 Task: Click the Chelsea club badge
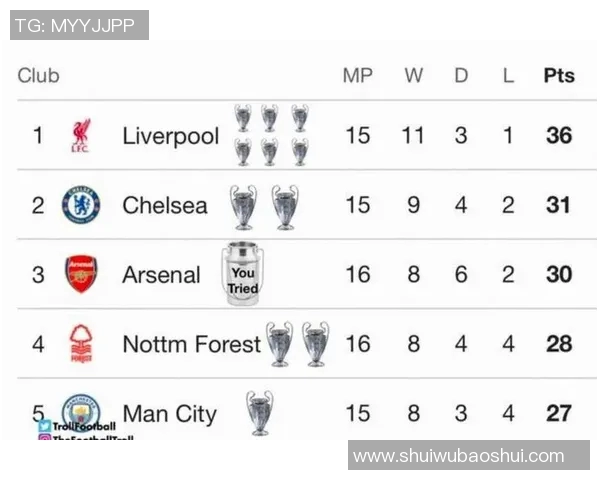(x=81, y=205)
